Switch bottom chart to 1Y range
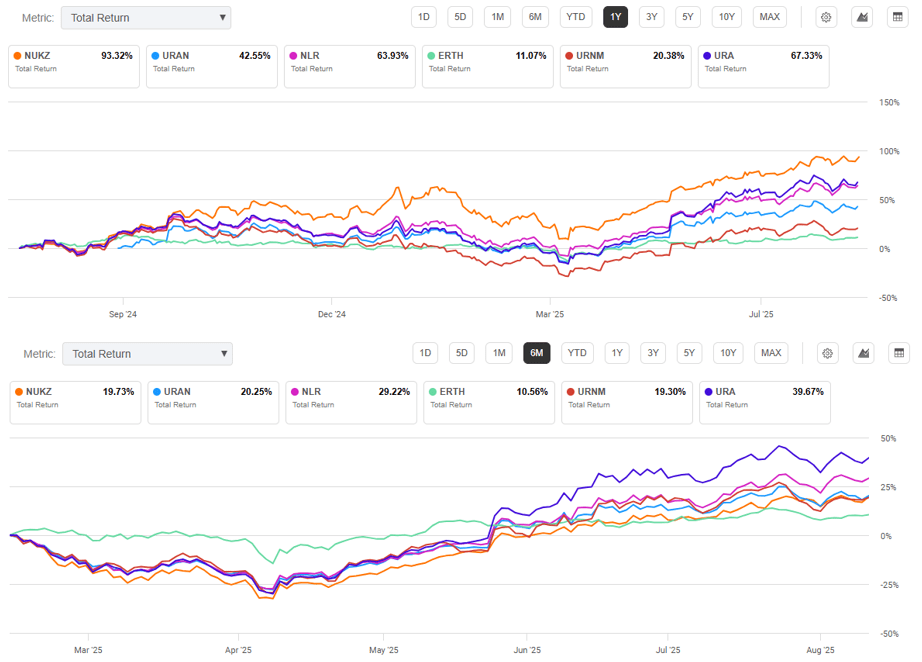Image resolution: width=922 pixels, height=662 pixels. pyautogui.click(x=617, y=353)
